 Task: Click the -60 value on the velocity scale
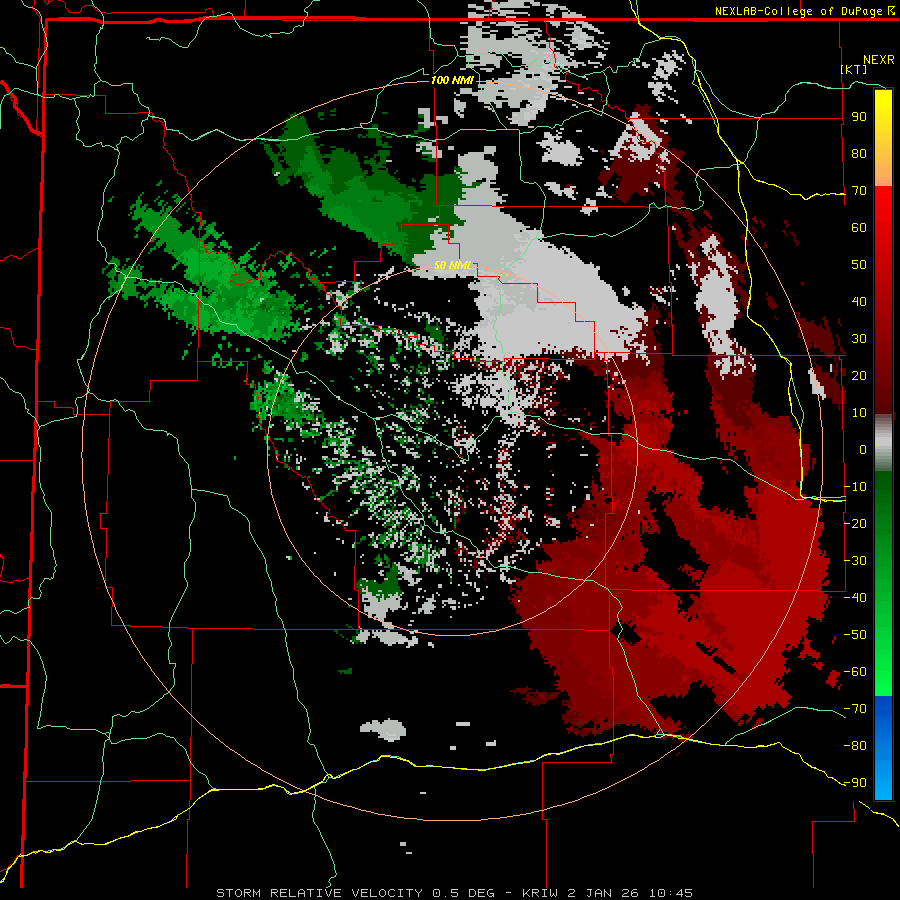(x=855, y=672)
